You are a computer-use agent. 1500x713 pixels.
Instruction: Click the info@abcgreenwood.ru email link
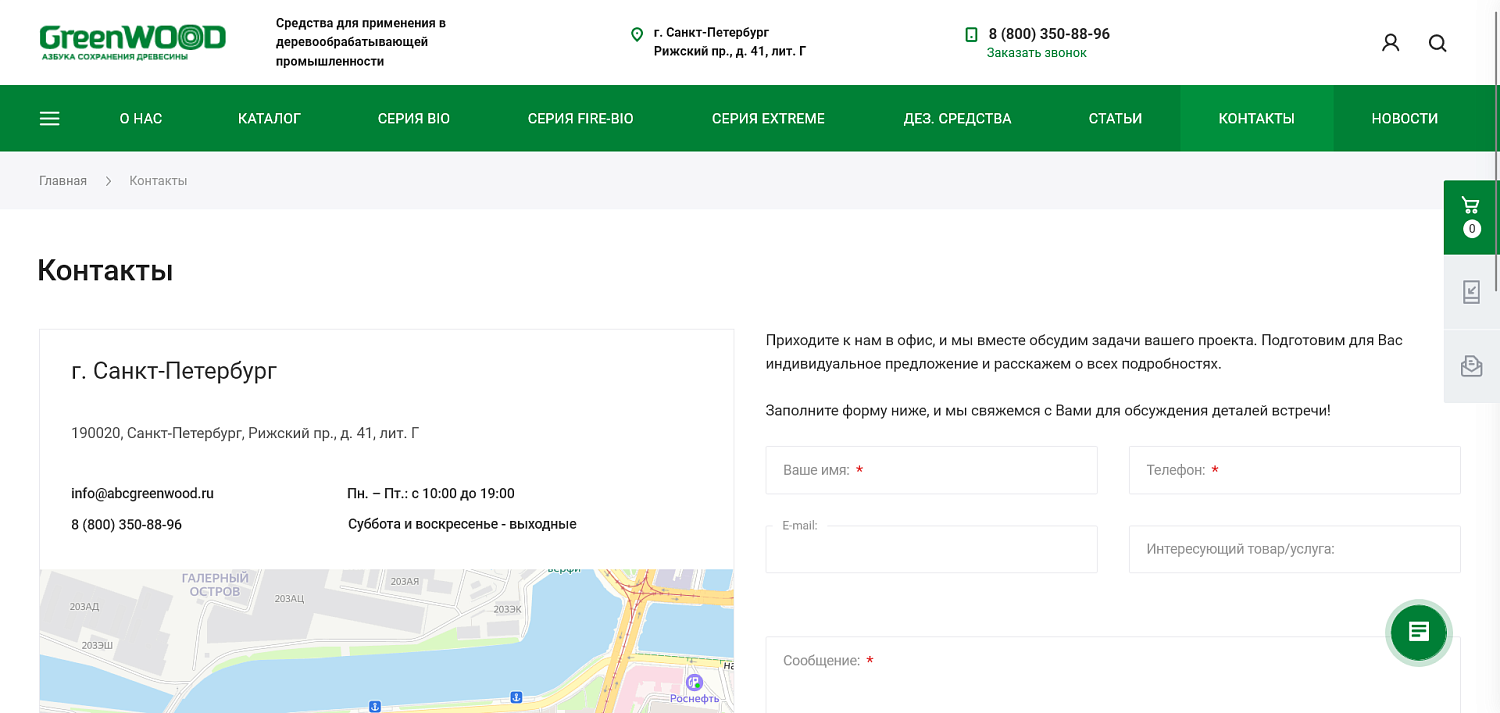[x=142, y=493]
